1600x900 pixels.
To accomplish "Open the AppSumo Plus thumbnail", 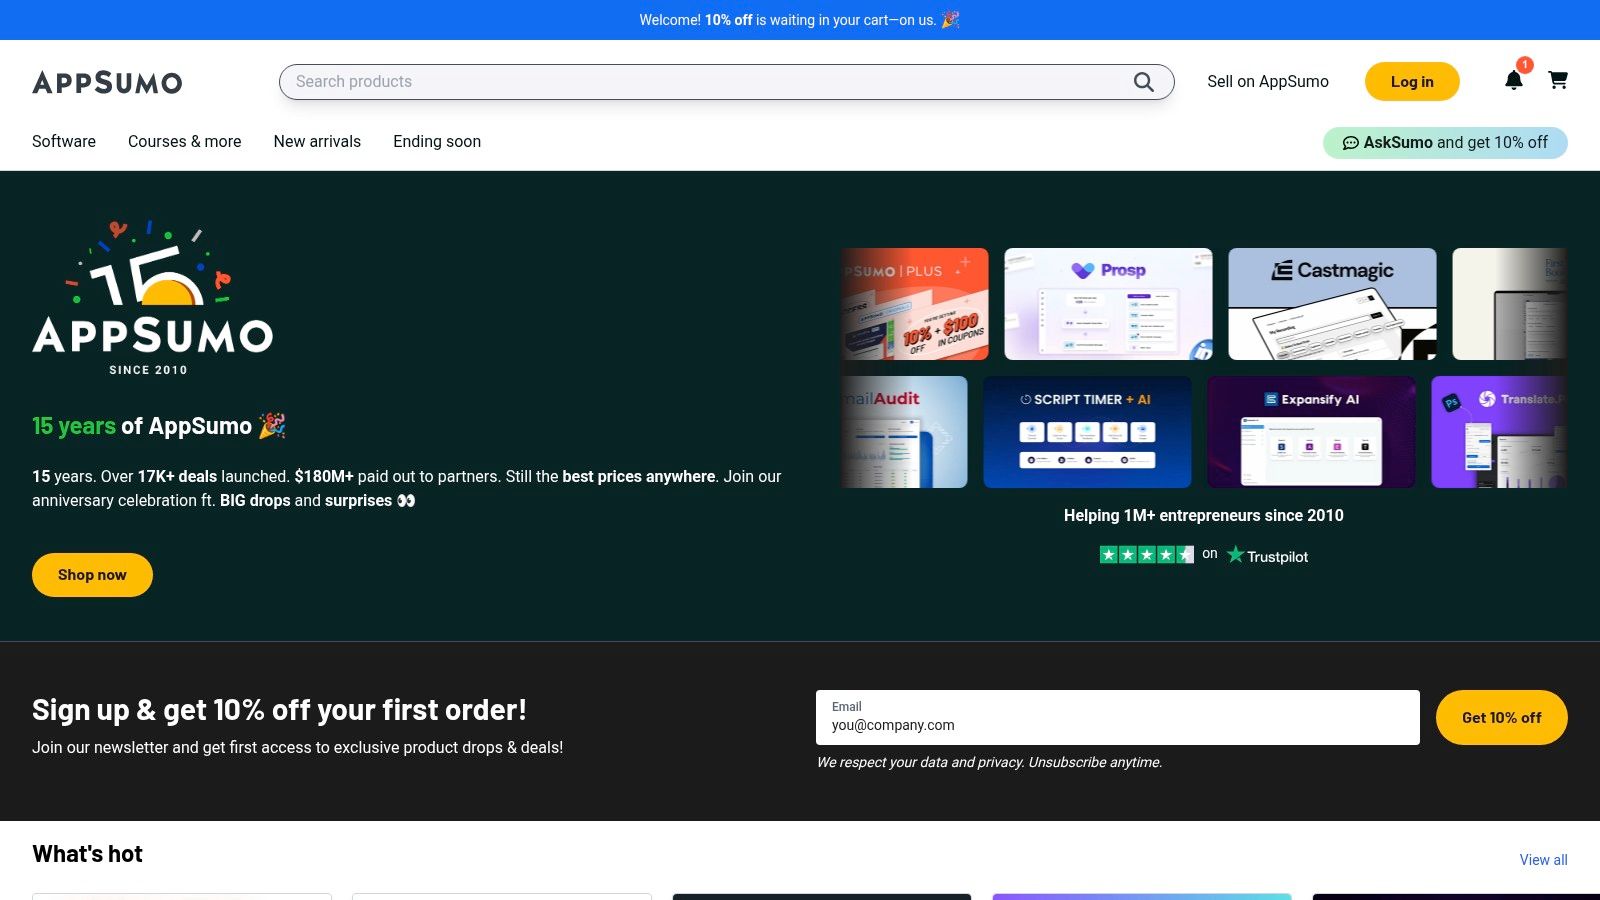I will (x=915, y=304).
